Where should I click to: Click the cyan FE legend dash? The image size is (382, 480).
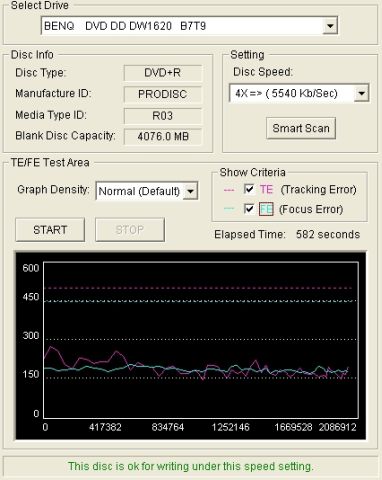coord(229,209)
